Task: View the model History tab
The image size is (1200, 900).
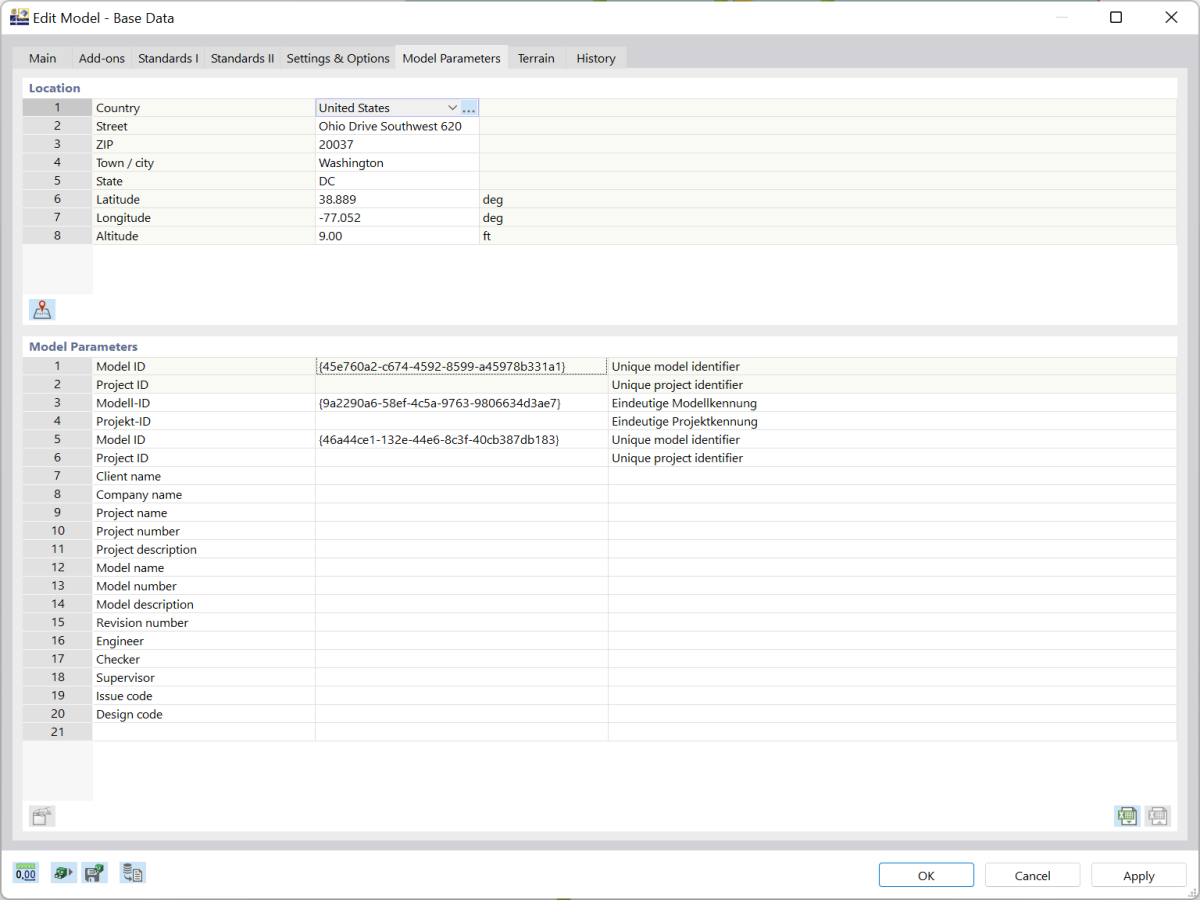Action: [x=595, y=58]
